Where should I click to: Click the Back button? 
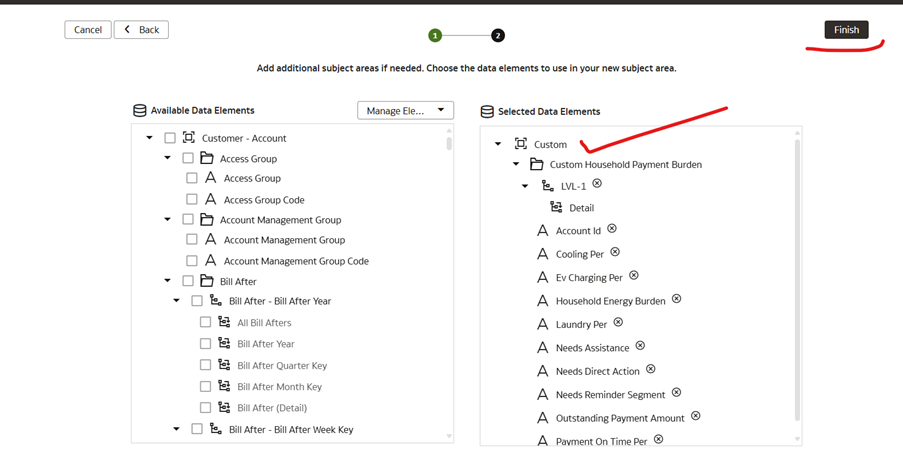click(x=141, y=30)
